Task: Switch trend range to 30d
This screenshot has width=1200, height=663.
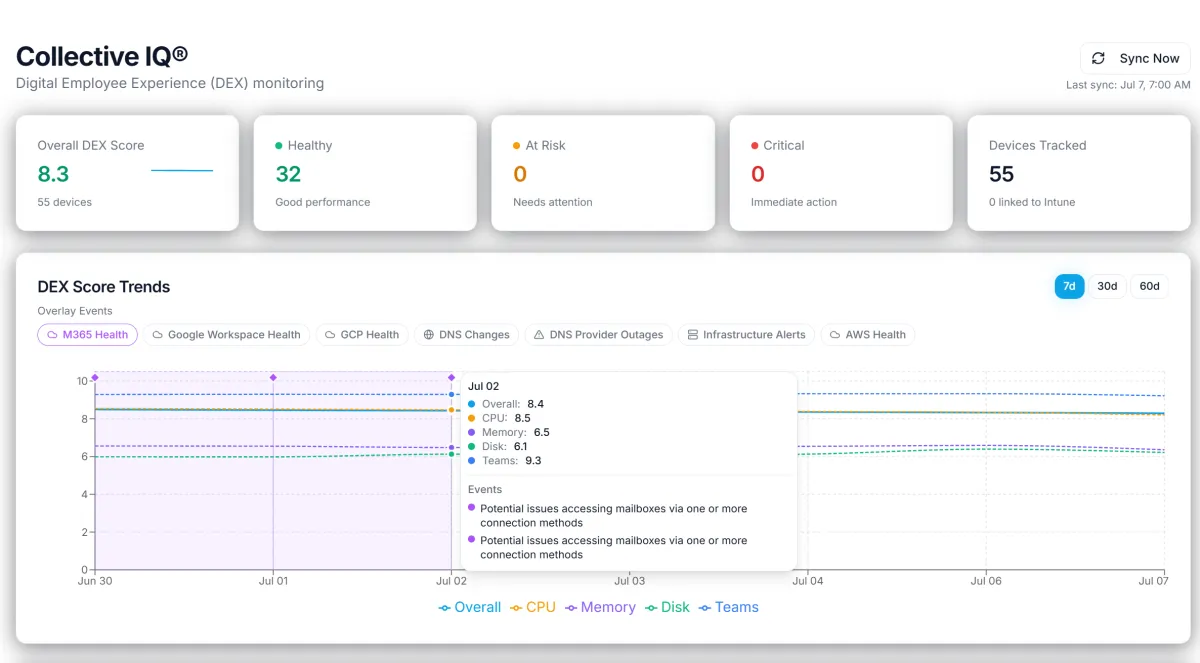Action: tap(1107, 286)
